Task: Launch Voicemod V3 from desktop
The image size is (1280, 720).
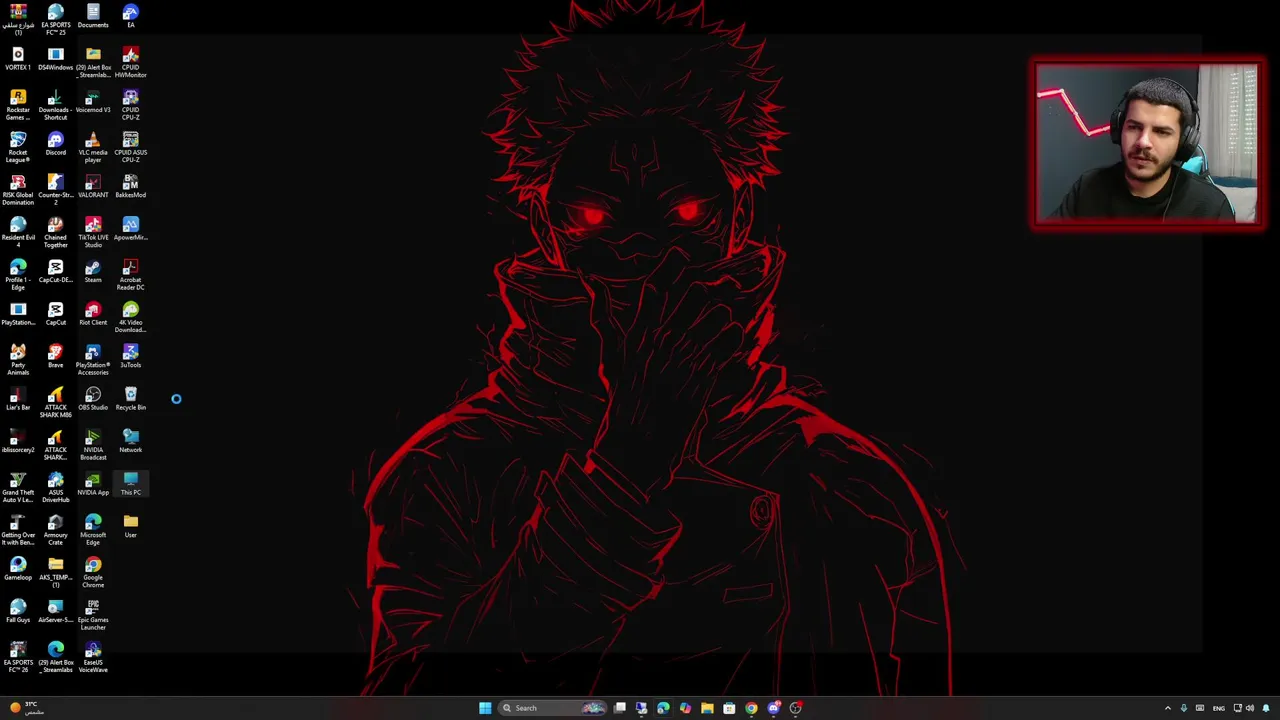Action: pyautogui.click(x=93, y=101)
